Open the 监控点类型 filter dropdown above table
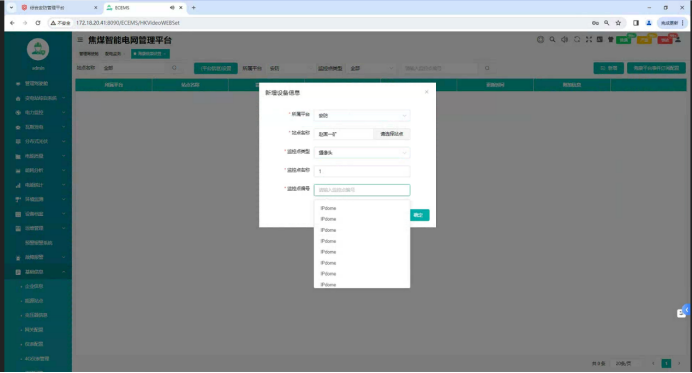Viewport: 692px width, 373px height. coord(371,68)
